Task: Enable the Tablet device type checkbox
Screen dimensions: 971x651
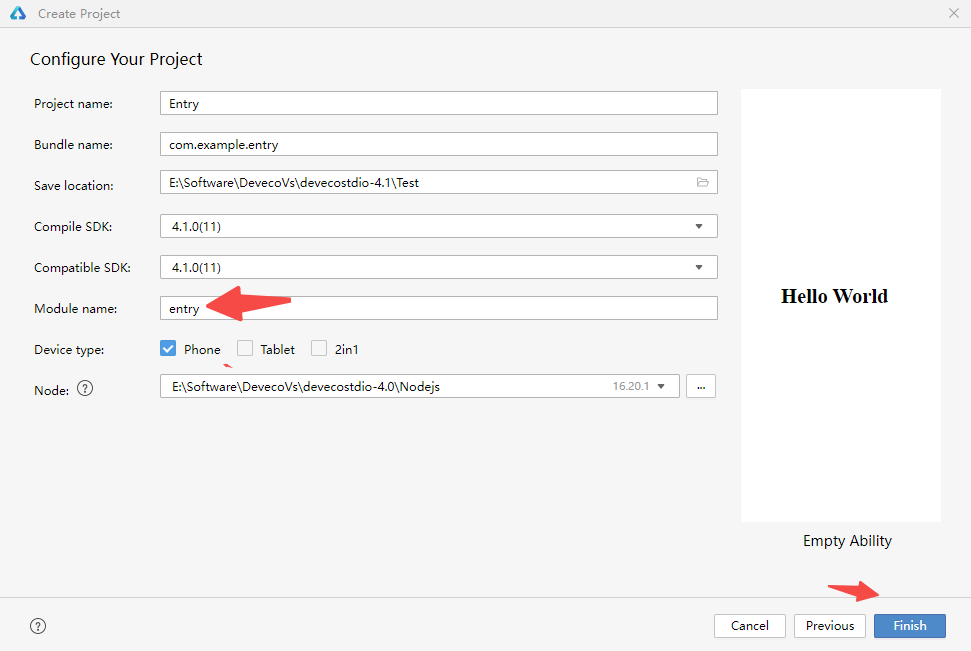Action: [x=245, y=349]
